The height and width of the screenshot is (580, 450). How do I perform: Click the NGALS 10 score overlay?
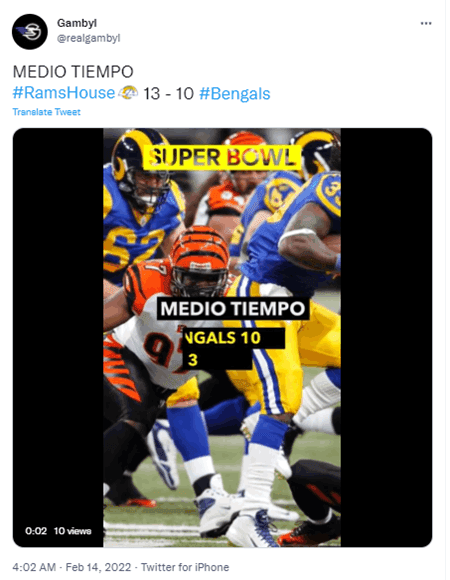click(x=234, y=338)
